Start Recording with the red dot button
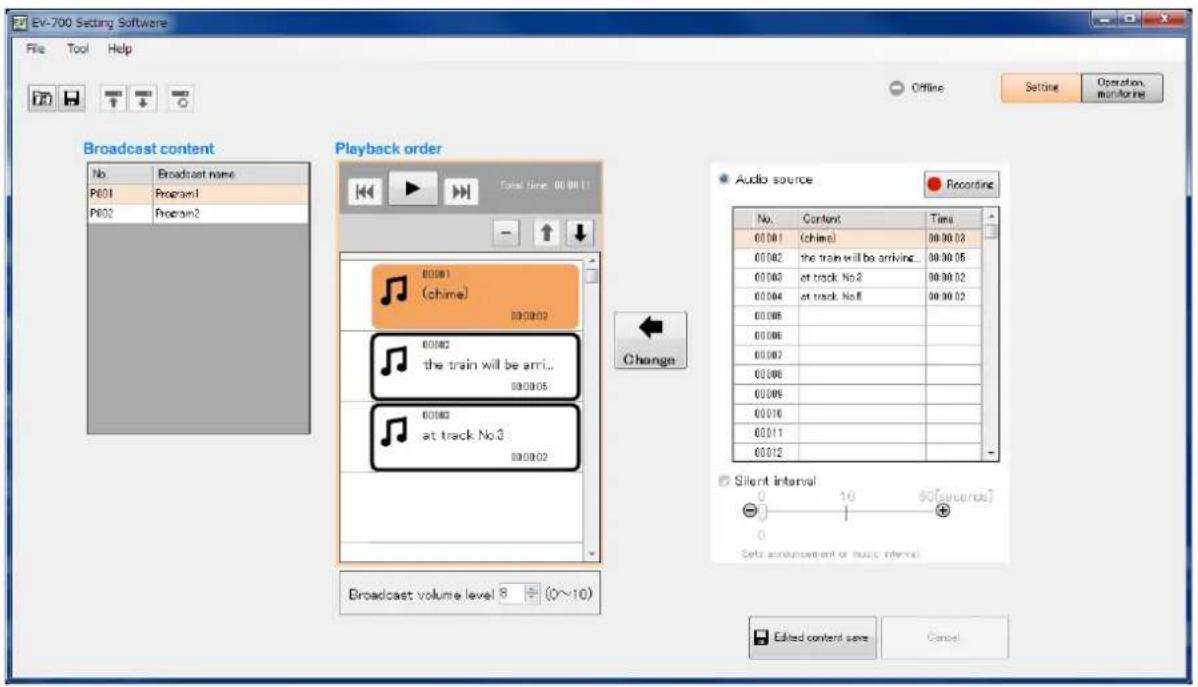This screenshot has height=687, width=1198. [961, 184]
